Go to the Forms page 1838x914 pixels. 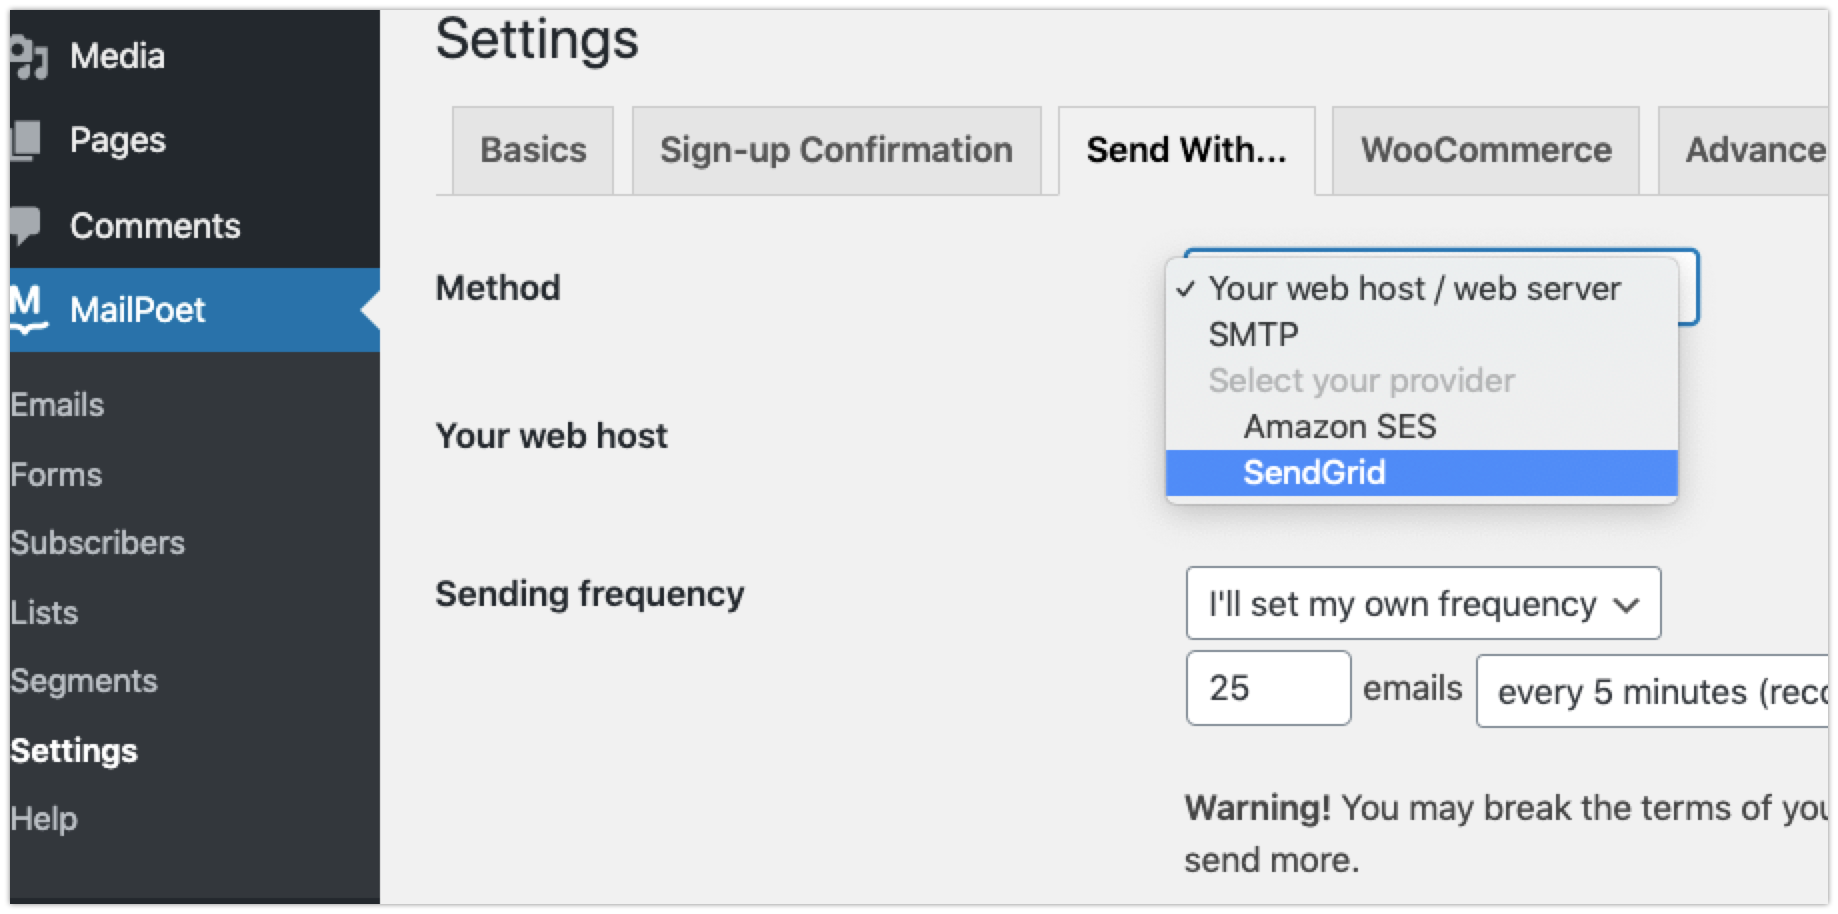[x=56, y=475]
